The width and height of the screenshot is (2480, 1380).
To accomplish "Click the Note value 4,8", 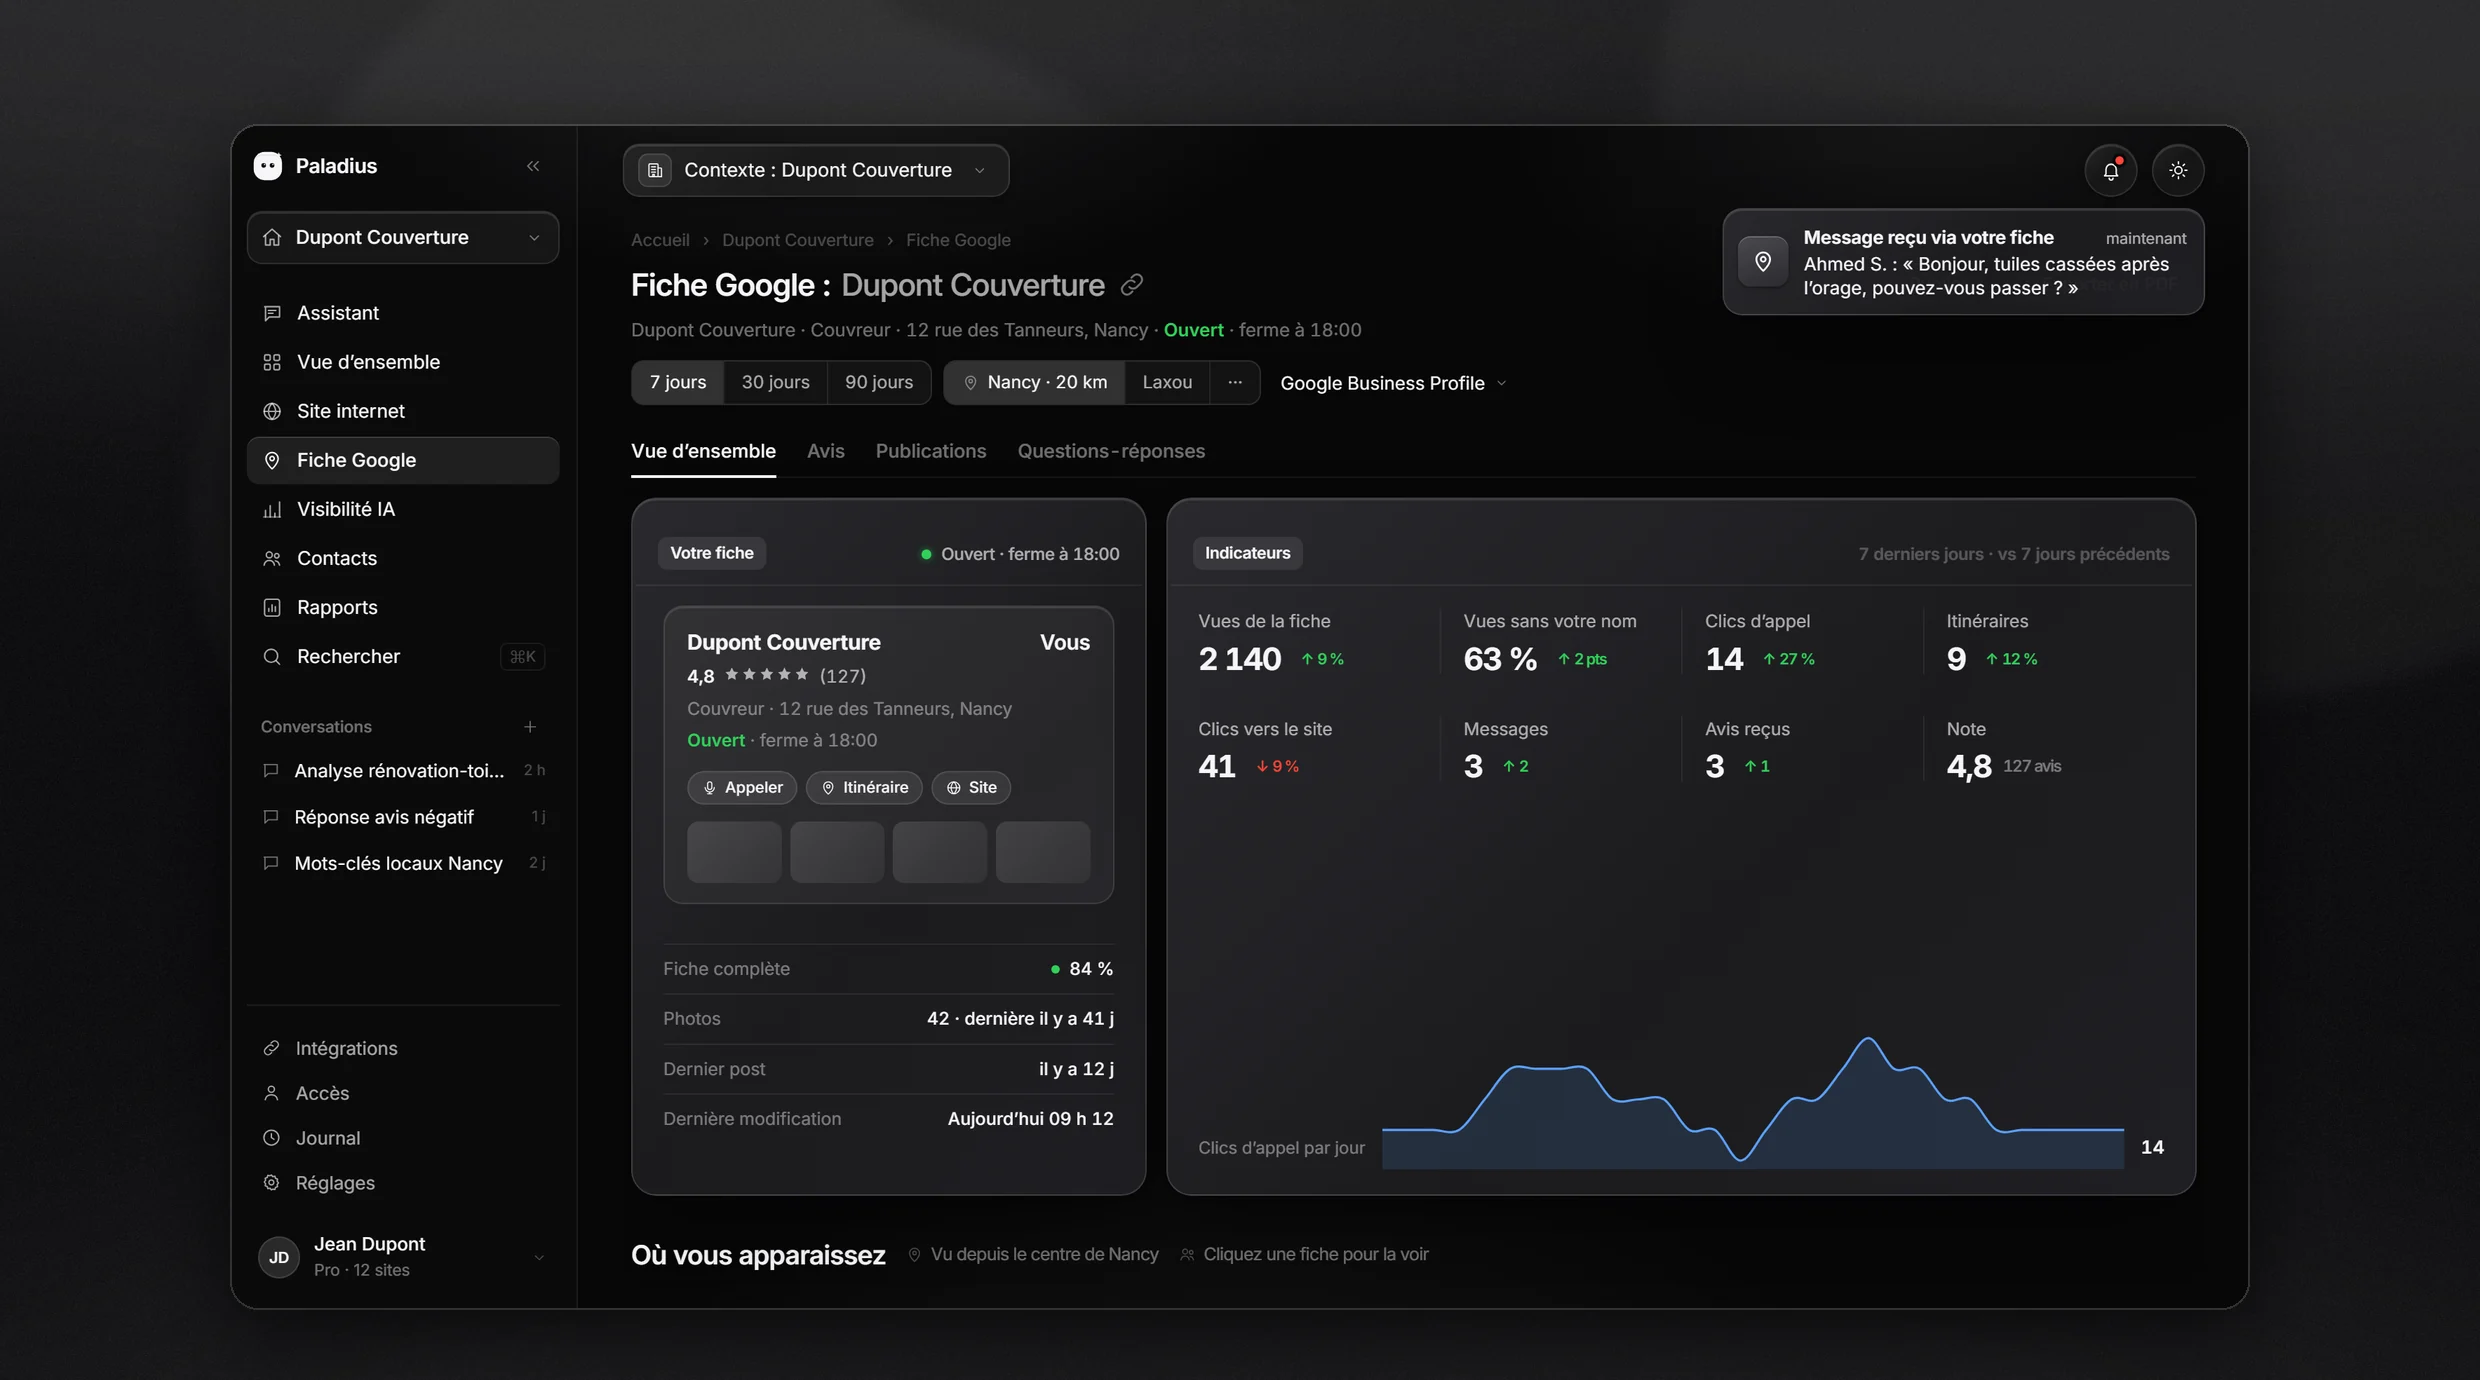I will (1969, 766).
